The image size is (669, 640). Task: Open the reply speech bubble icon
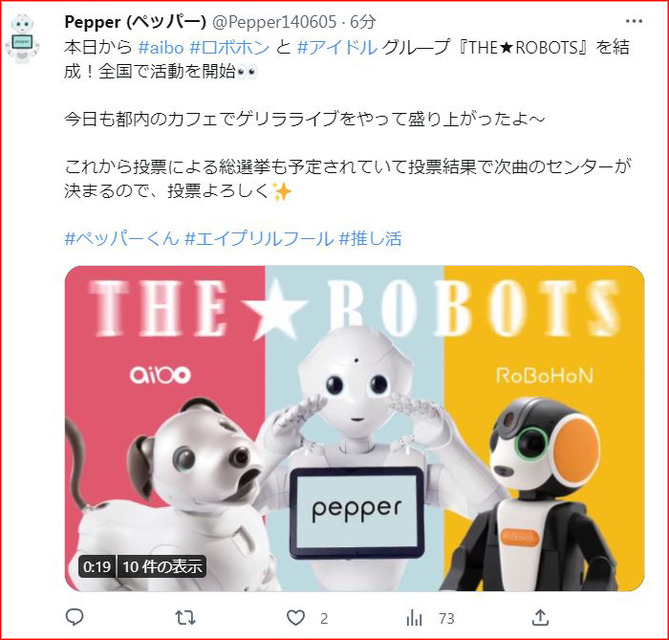pyautogui.click(x=75, y=617)
